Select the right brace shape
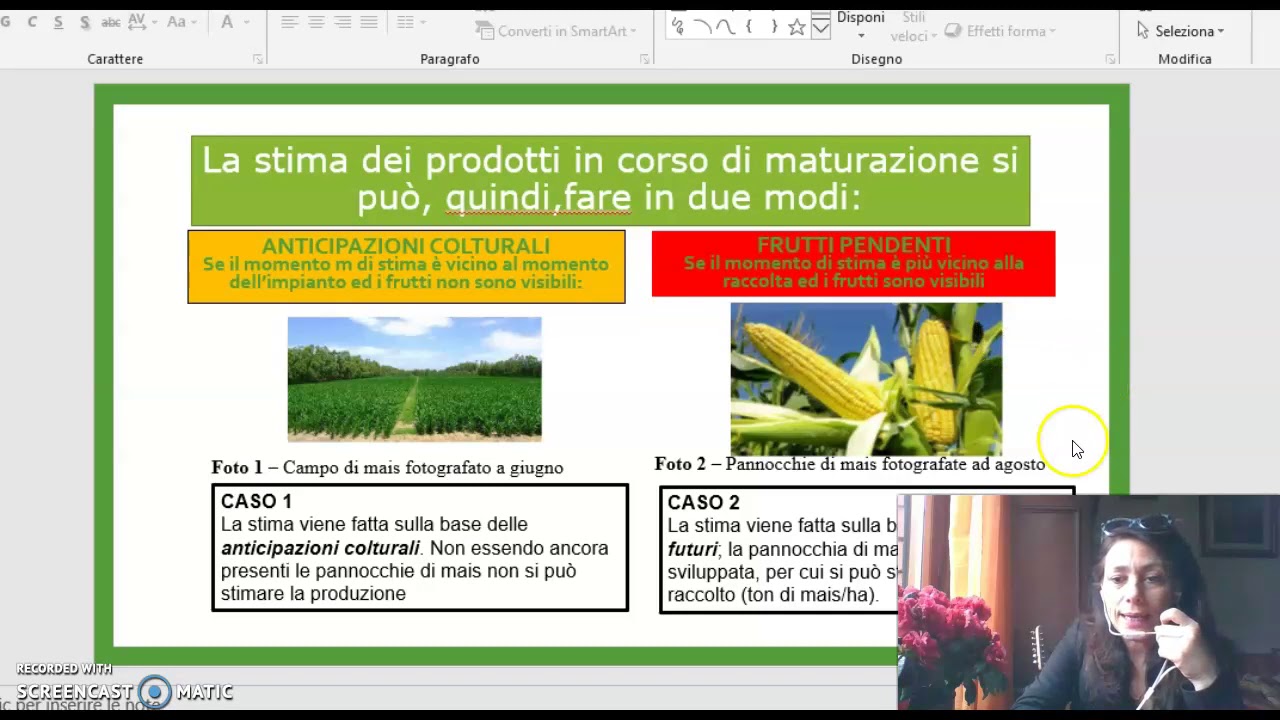Screen dimensions: 1280x720 pyautogui.click(x=773, y=27)
